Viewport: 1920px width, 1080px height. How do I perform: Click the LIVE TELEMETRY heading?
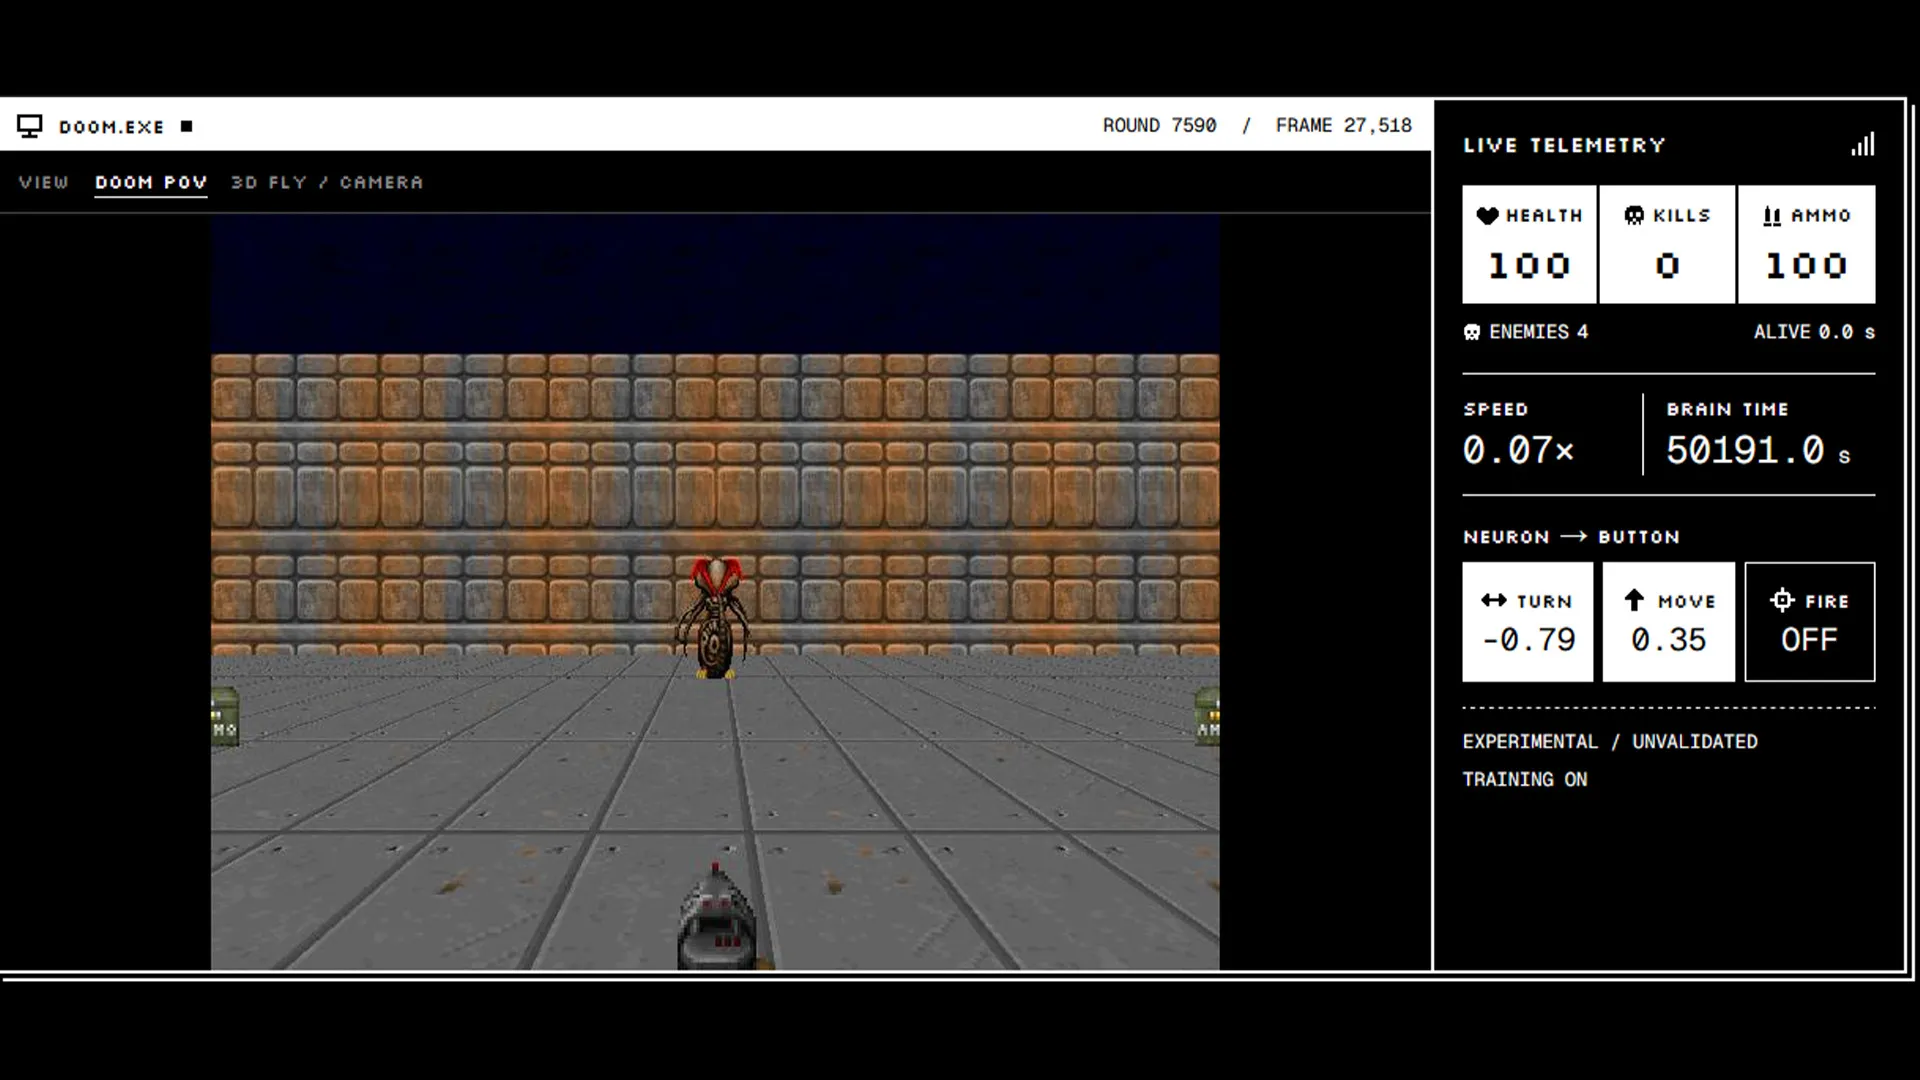[1565, 145]
